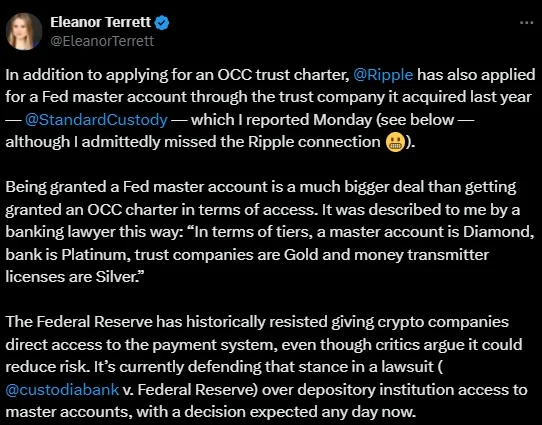Screen dimensions: 542x425
Task: Click the blue verified checkmark badge
Action: pyautogui.click(x=162, y=23)
